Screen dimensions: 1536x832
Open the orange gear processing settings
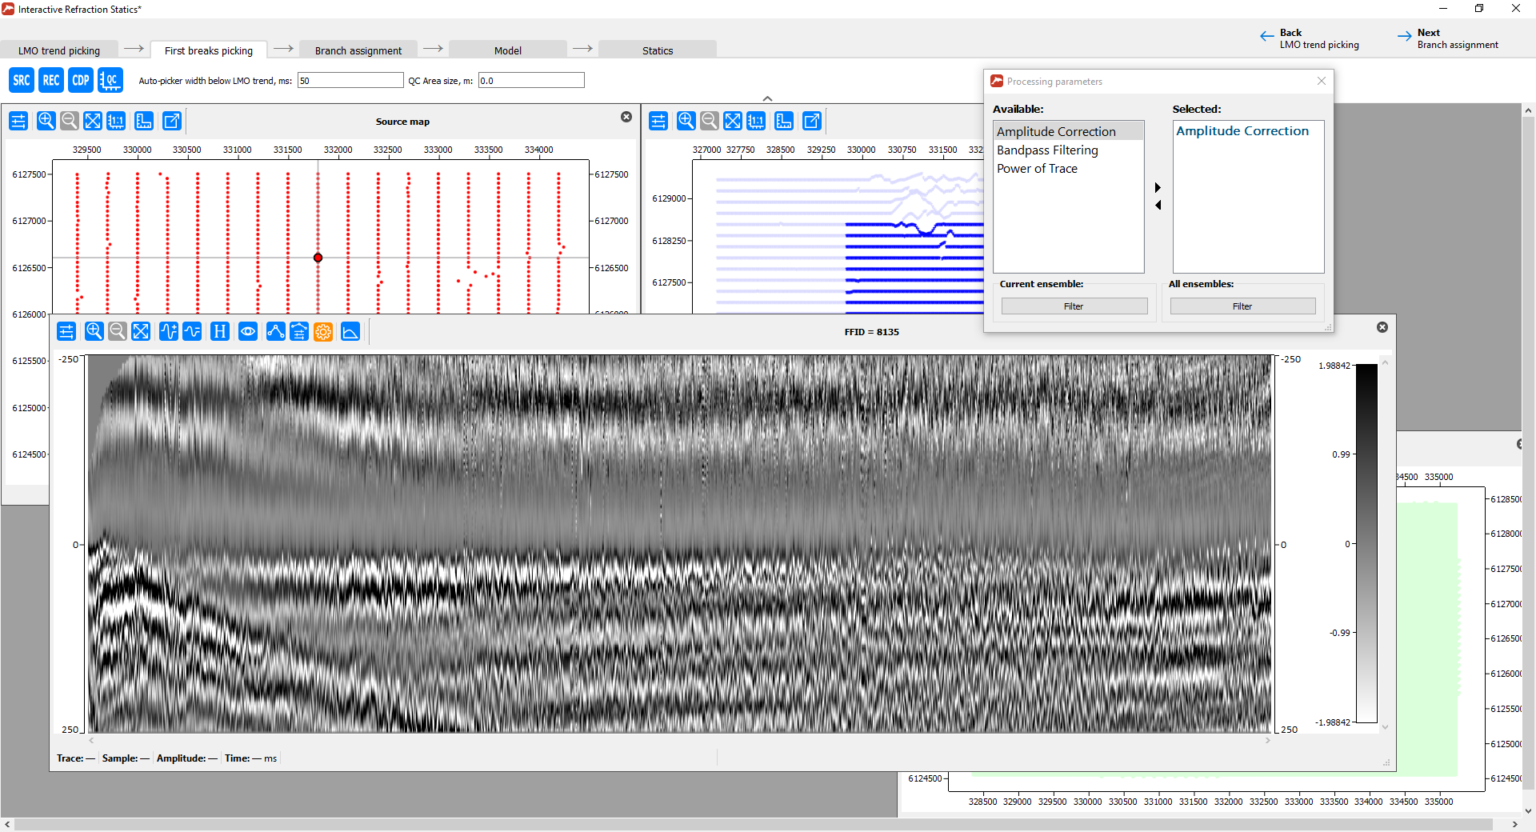point(323,331)
